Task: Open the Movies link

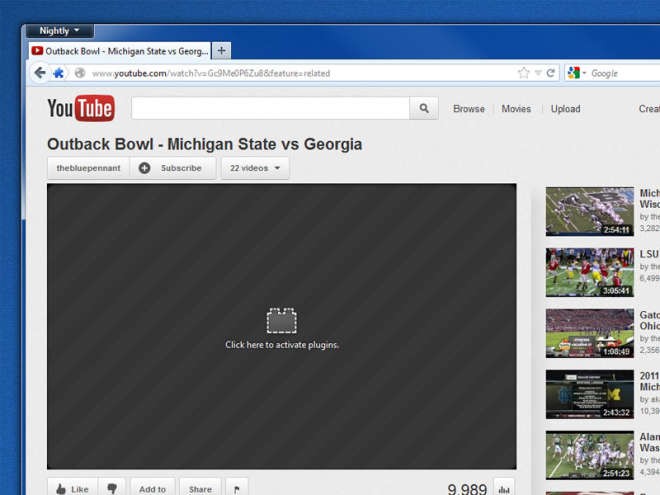Action: [x=516, y=109]
